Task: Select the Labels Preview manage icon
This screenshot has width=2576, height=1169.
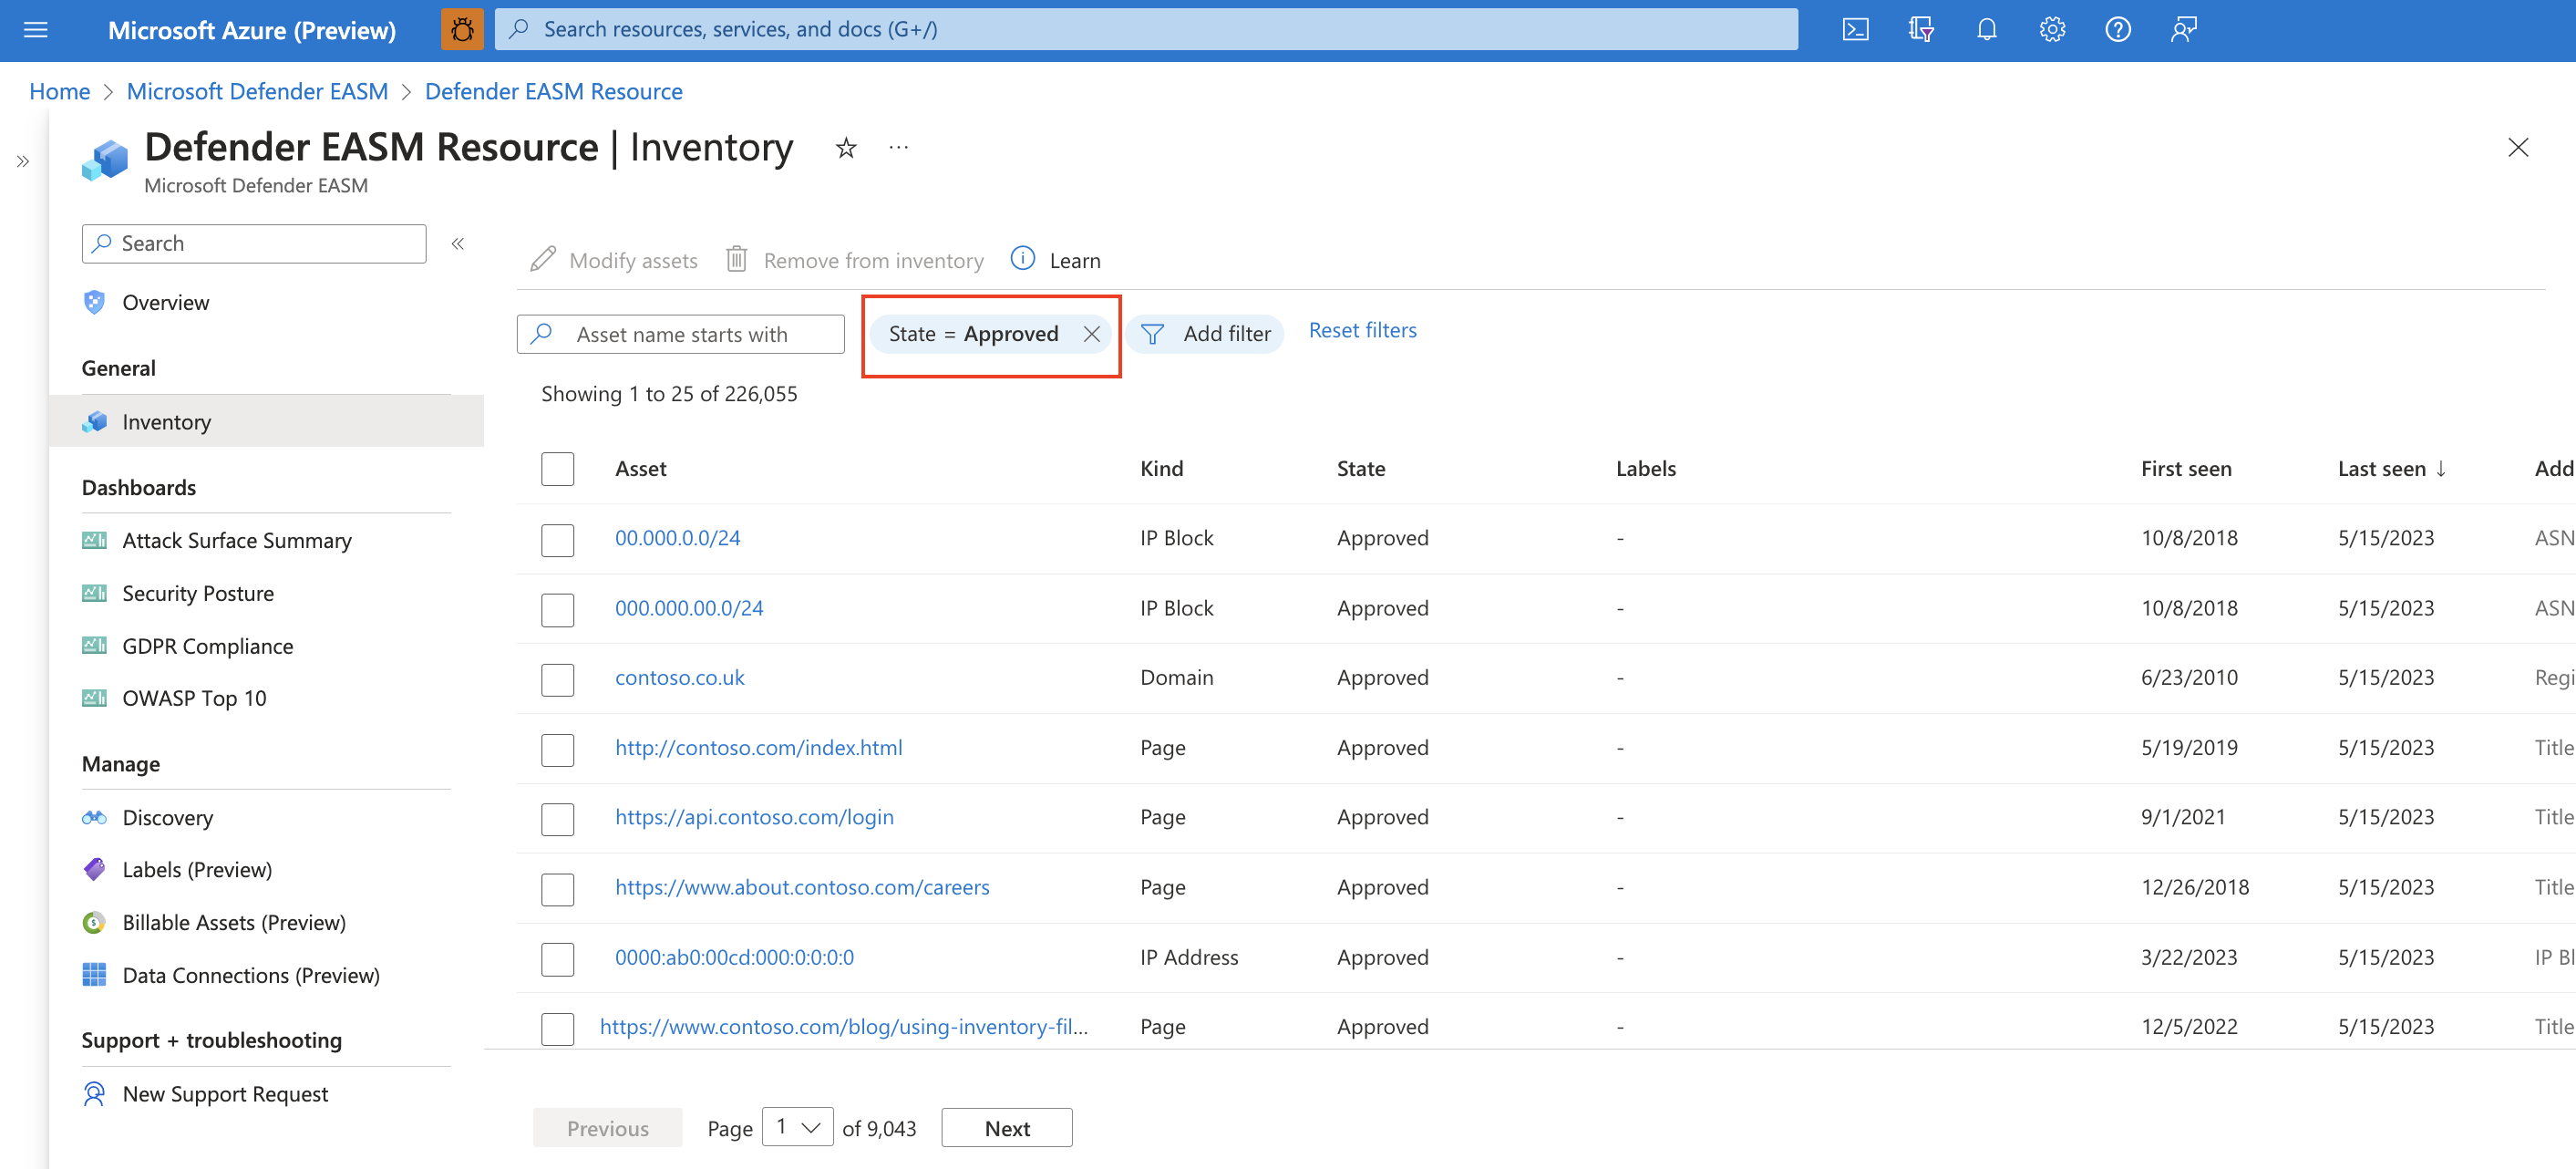Action: point(94,868)
